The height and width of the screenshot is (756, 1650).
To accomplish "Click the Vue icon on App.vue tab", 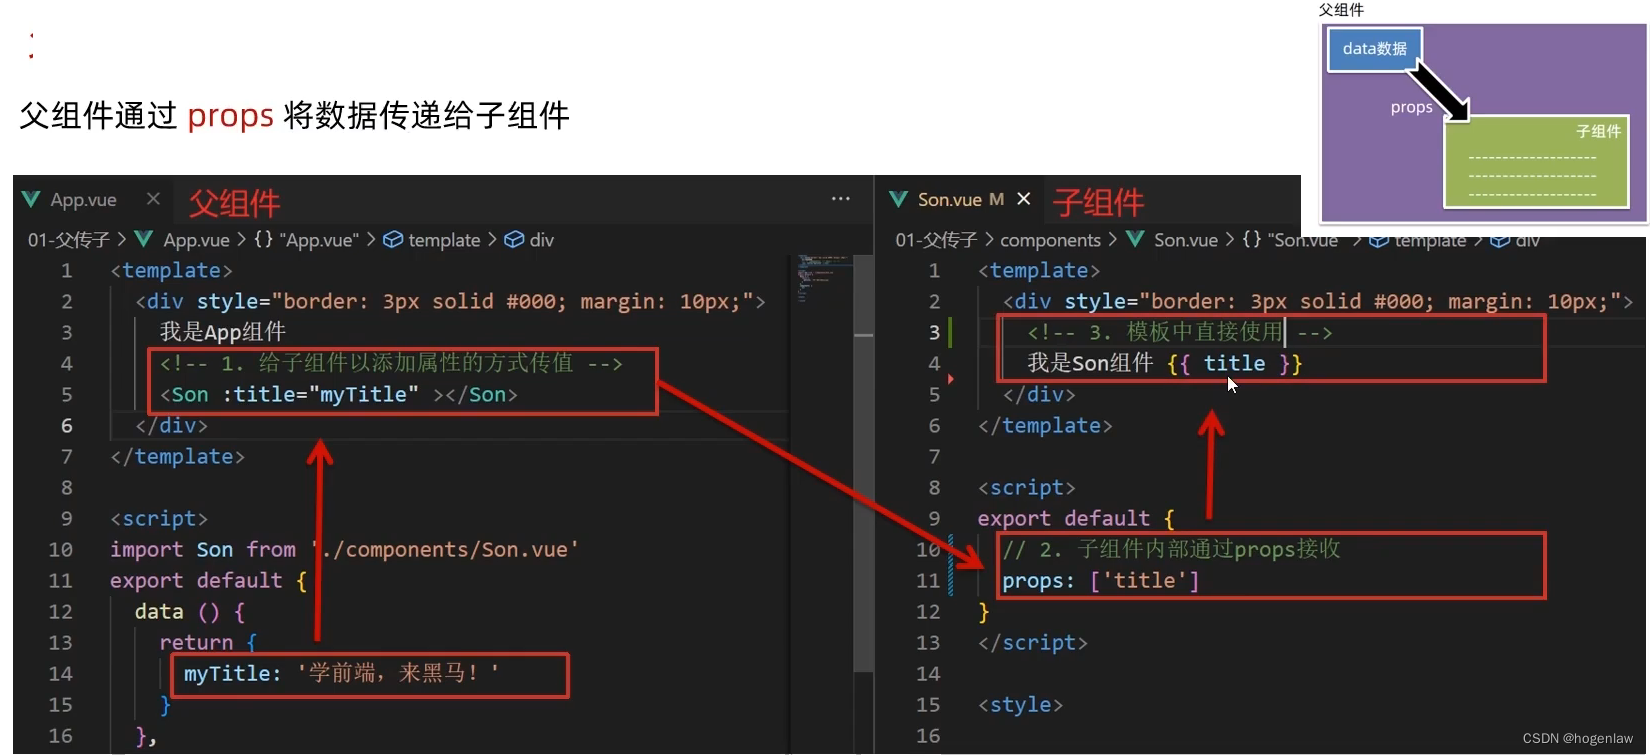I will pyautogui.click(x=31, y=199).
